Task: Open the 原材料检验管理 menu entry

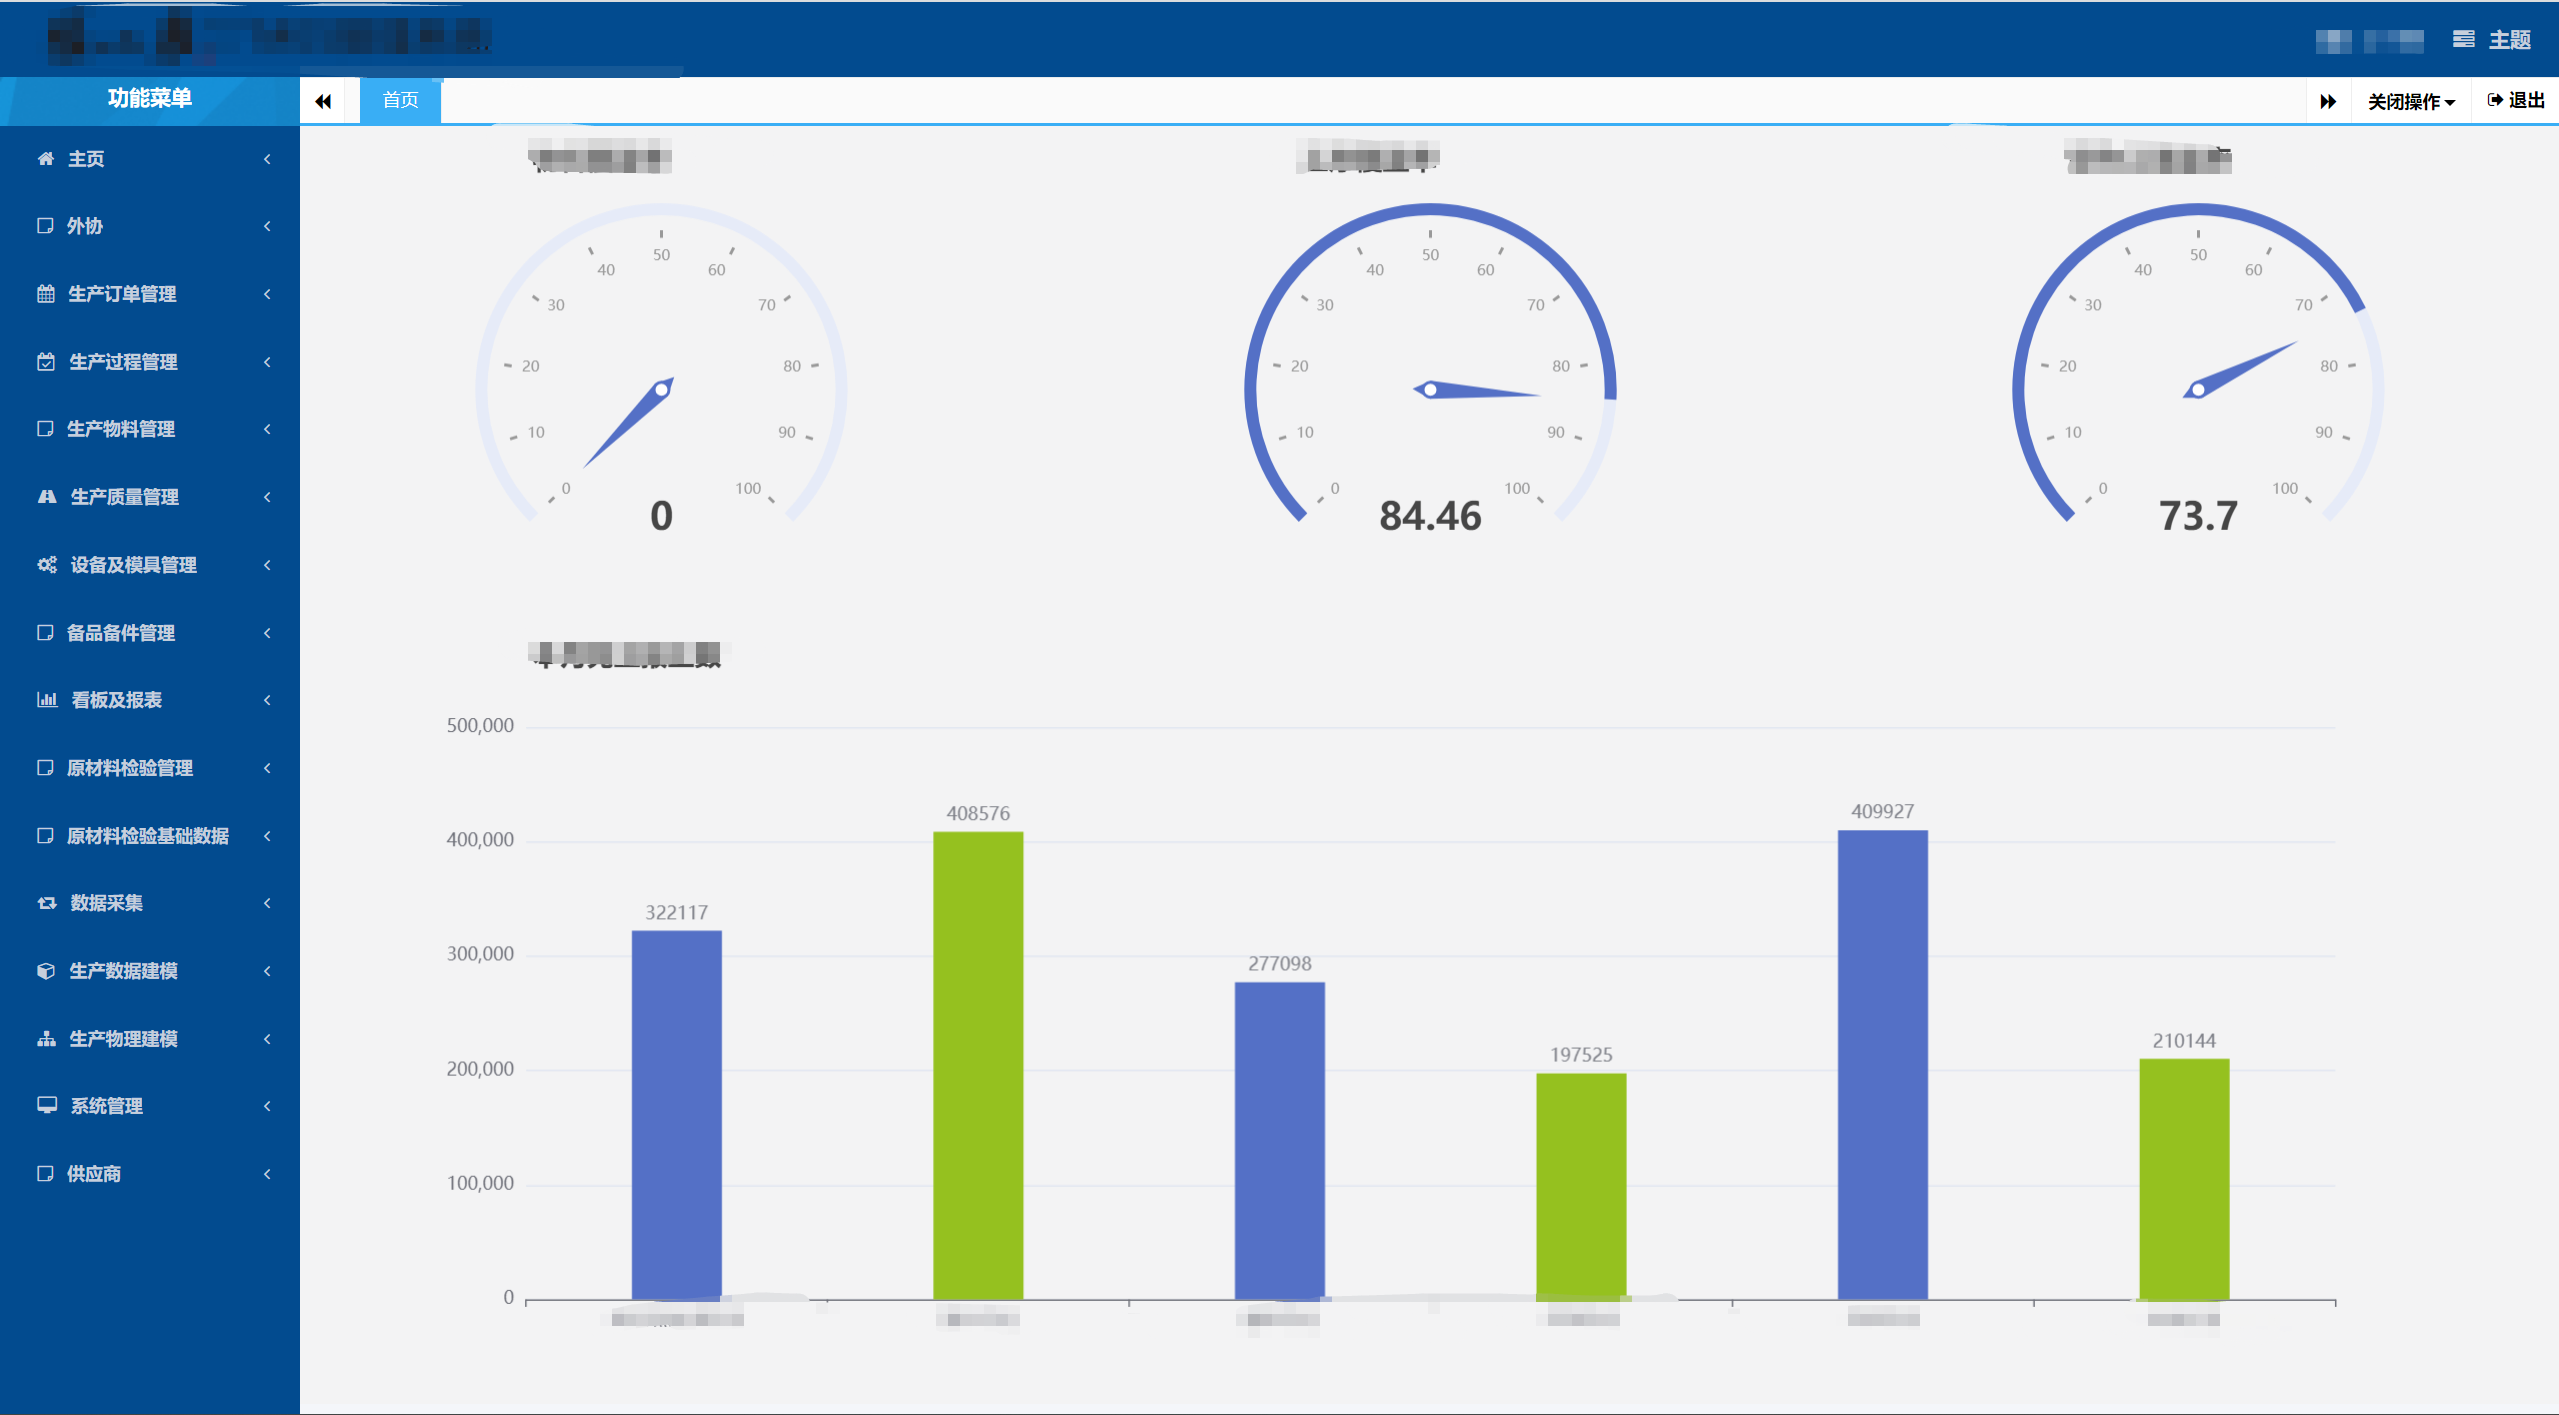Action: [x=150, y=768]
